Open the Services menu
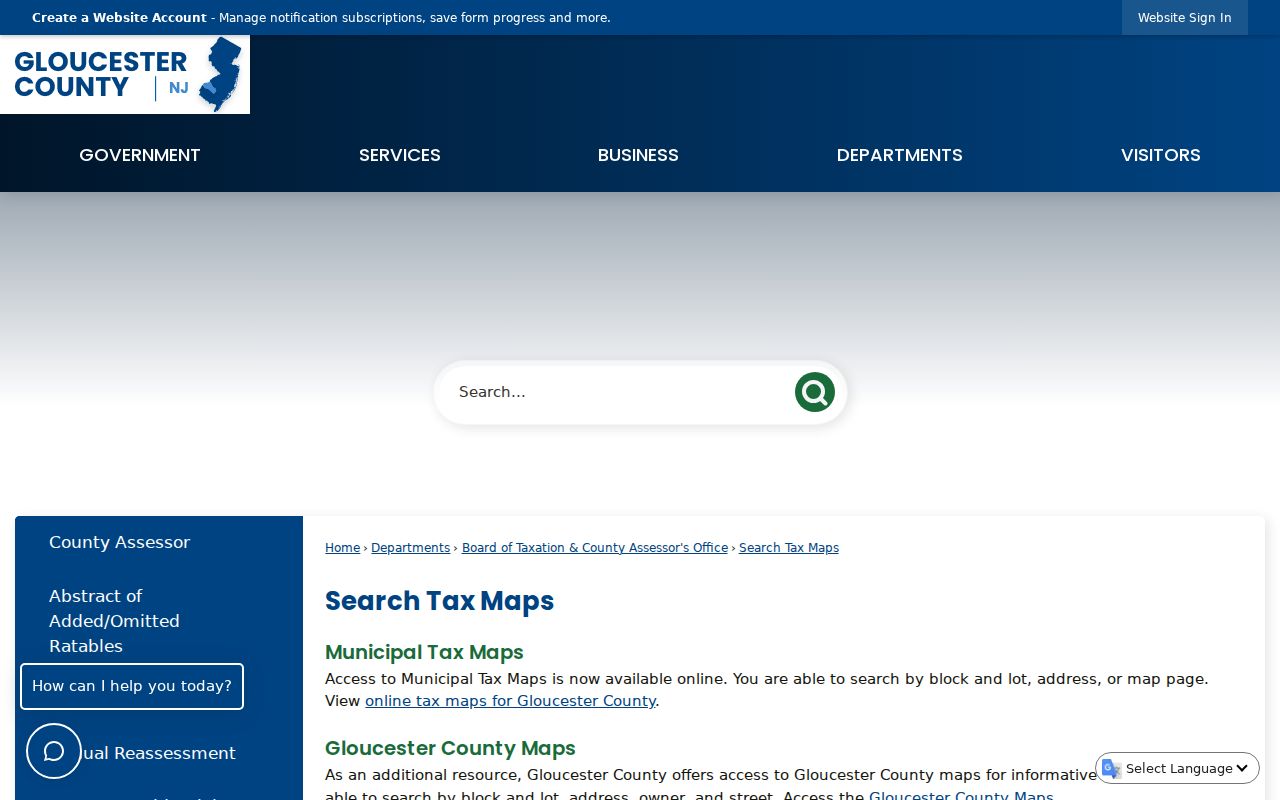 tap(400, 155)
